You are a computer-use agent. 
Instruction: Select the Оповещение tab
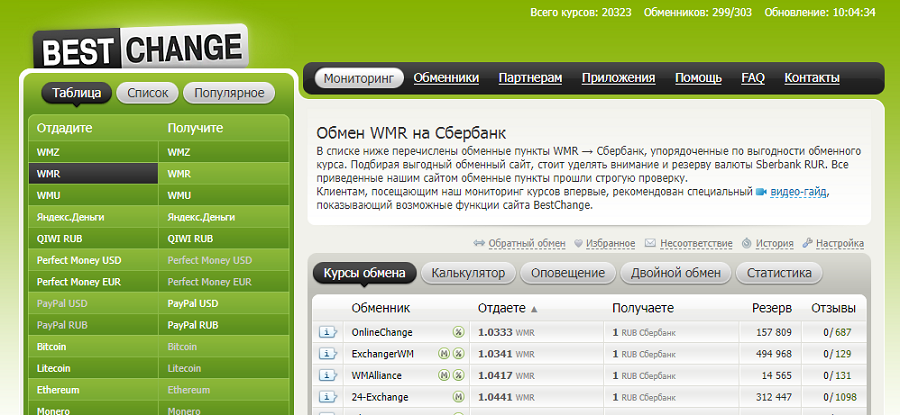point(568,273)
